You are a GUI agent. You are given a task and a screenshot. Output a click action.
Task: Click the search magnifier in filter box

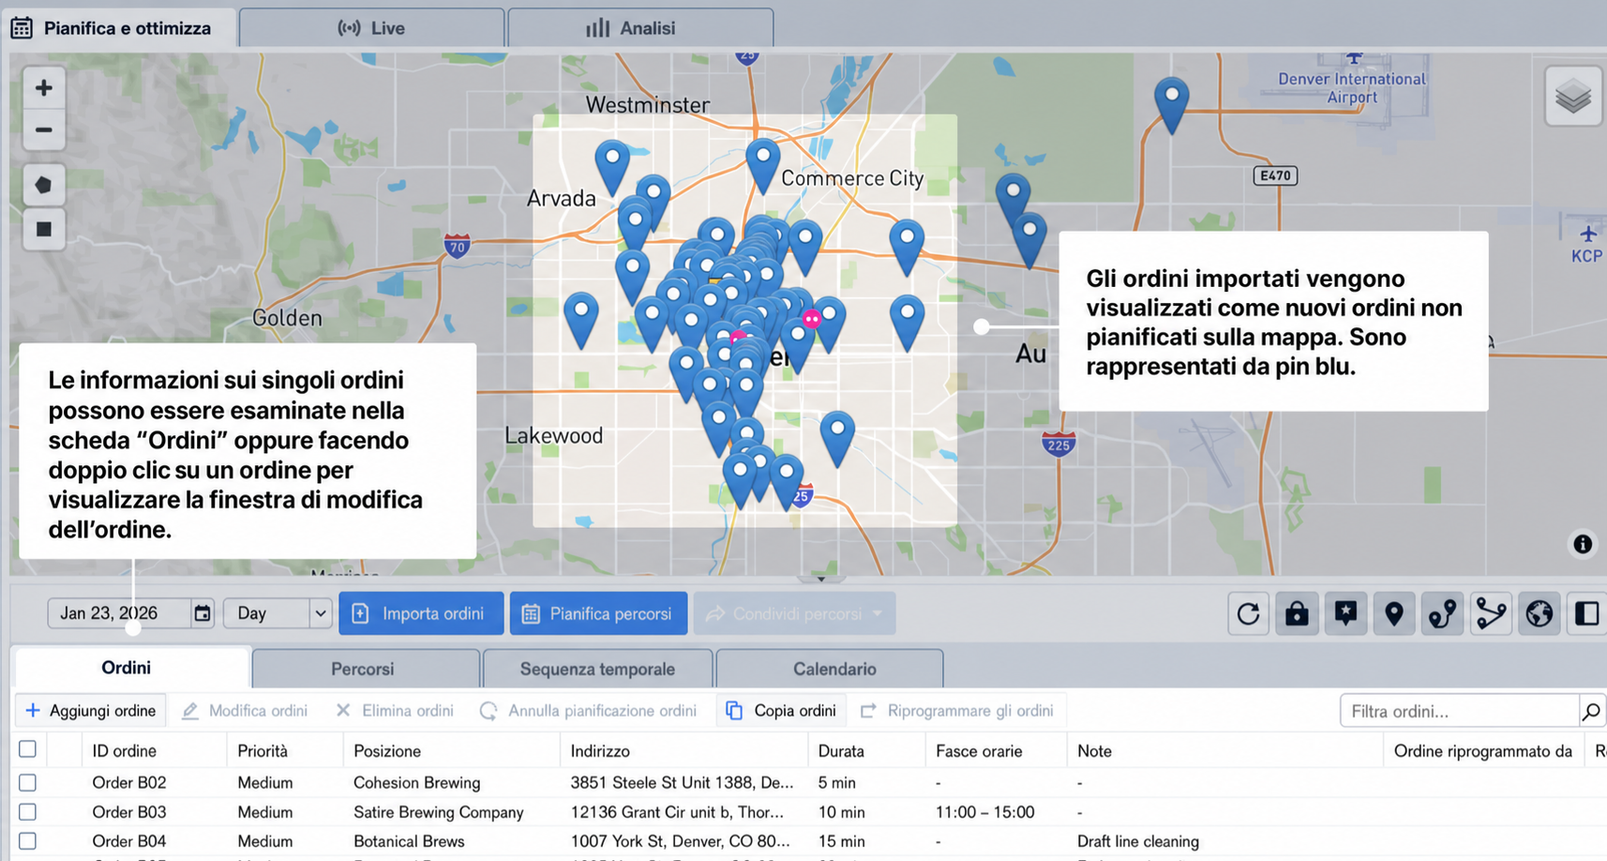(x=1591, y=711)
